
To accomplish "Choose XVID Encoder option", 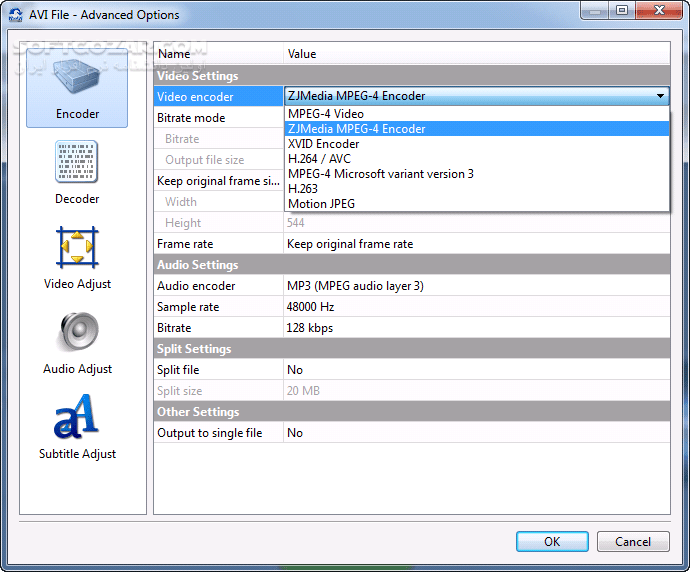I will pos(477,144).
